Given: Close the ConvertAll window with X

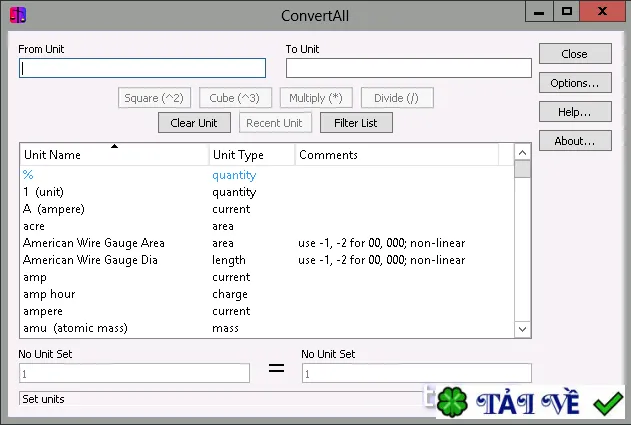Looking at the screenshot, I should click(x=602, y=12).
